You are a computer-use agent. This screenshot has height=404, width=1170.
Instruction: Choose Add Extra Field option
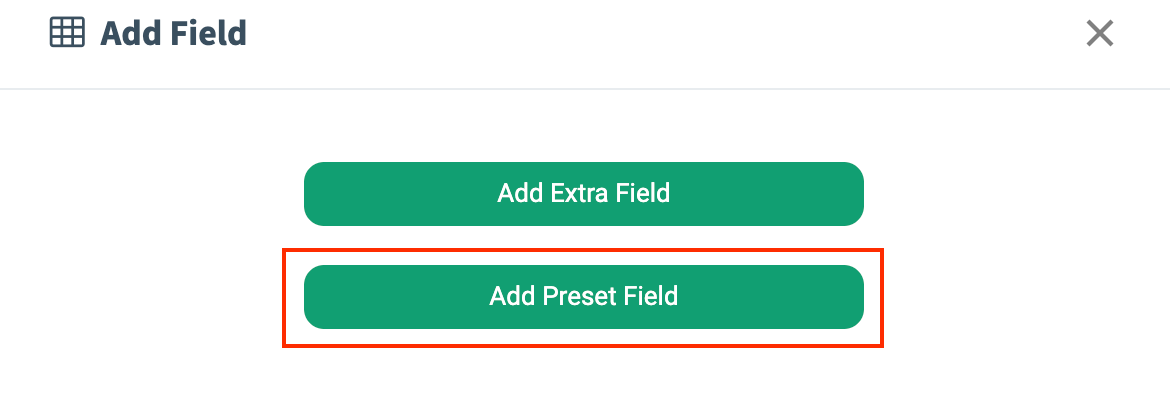coord(583,193)
